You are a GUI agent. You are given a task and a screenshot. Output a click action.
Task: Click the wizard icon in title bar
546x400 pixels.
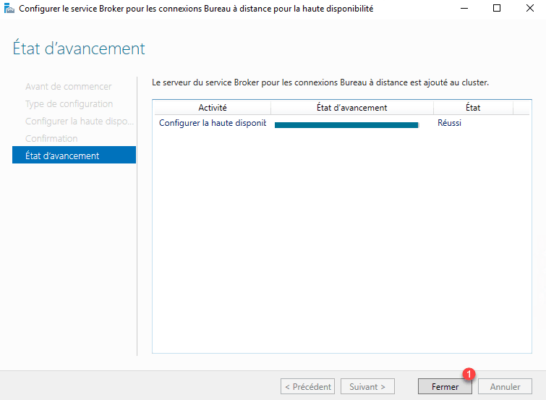pos(9,8)
